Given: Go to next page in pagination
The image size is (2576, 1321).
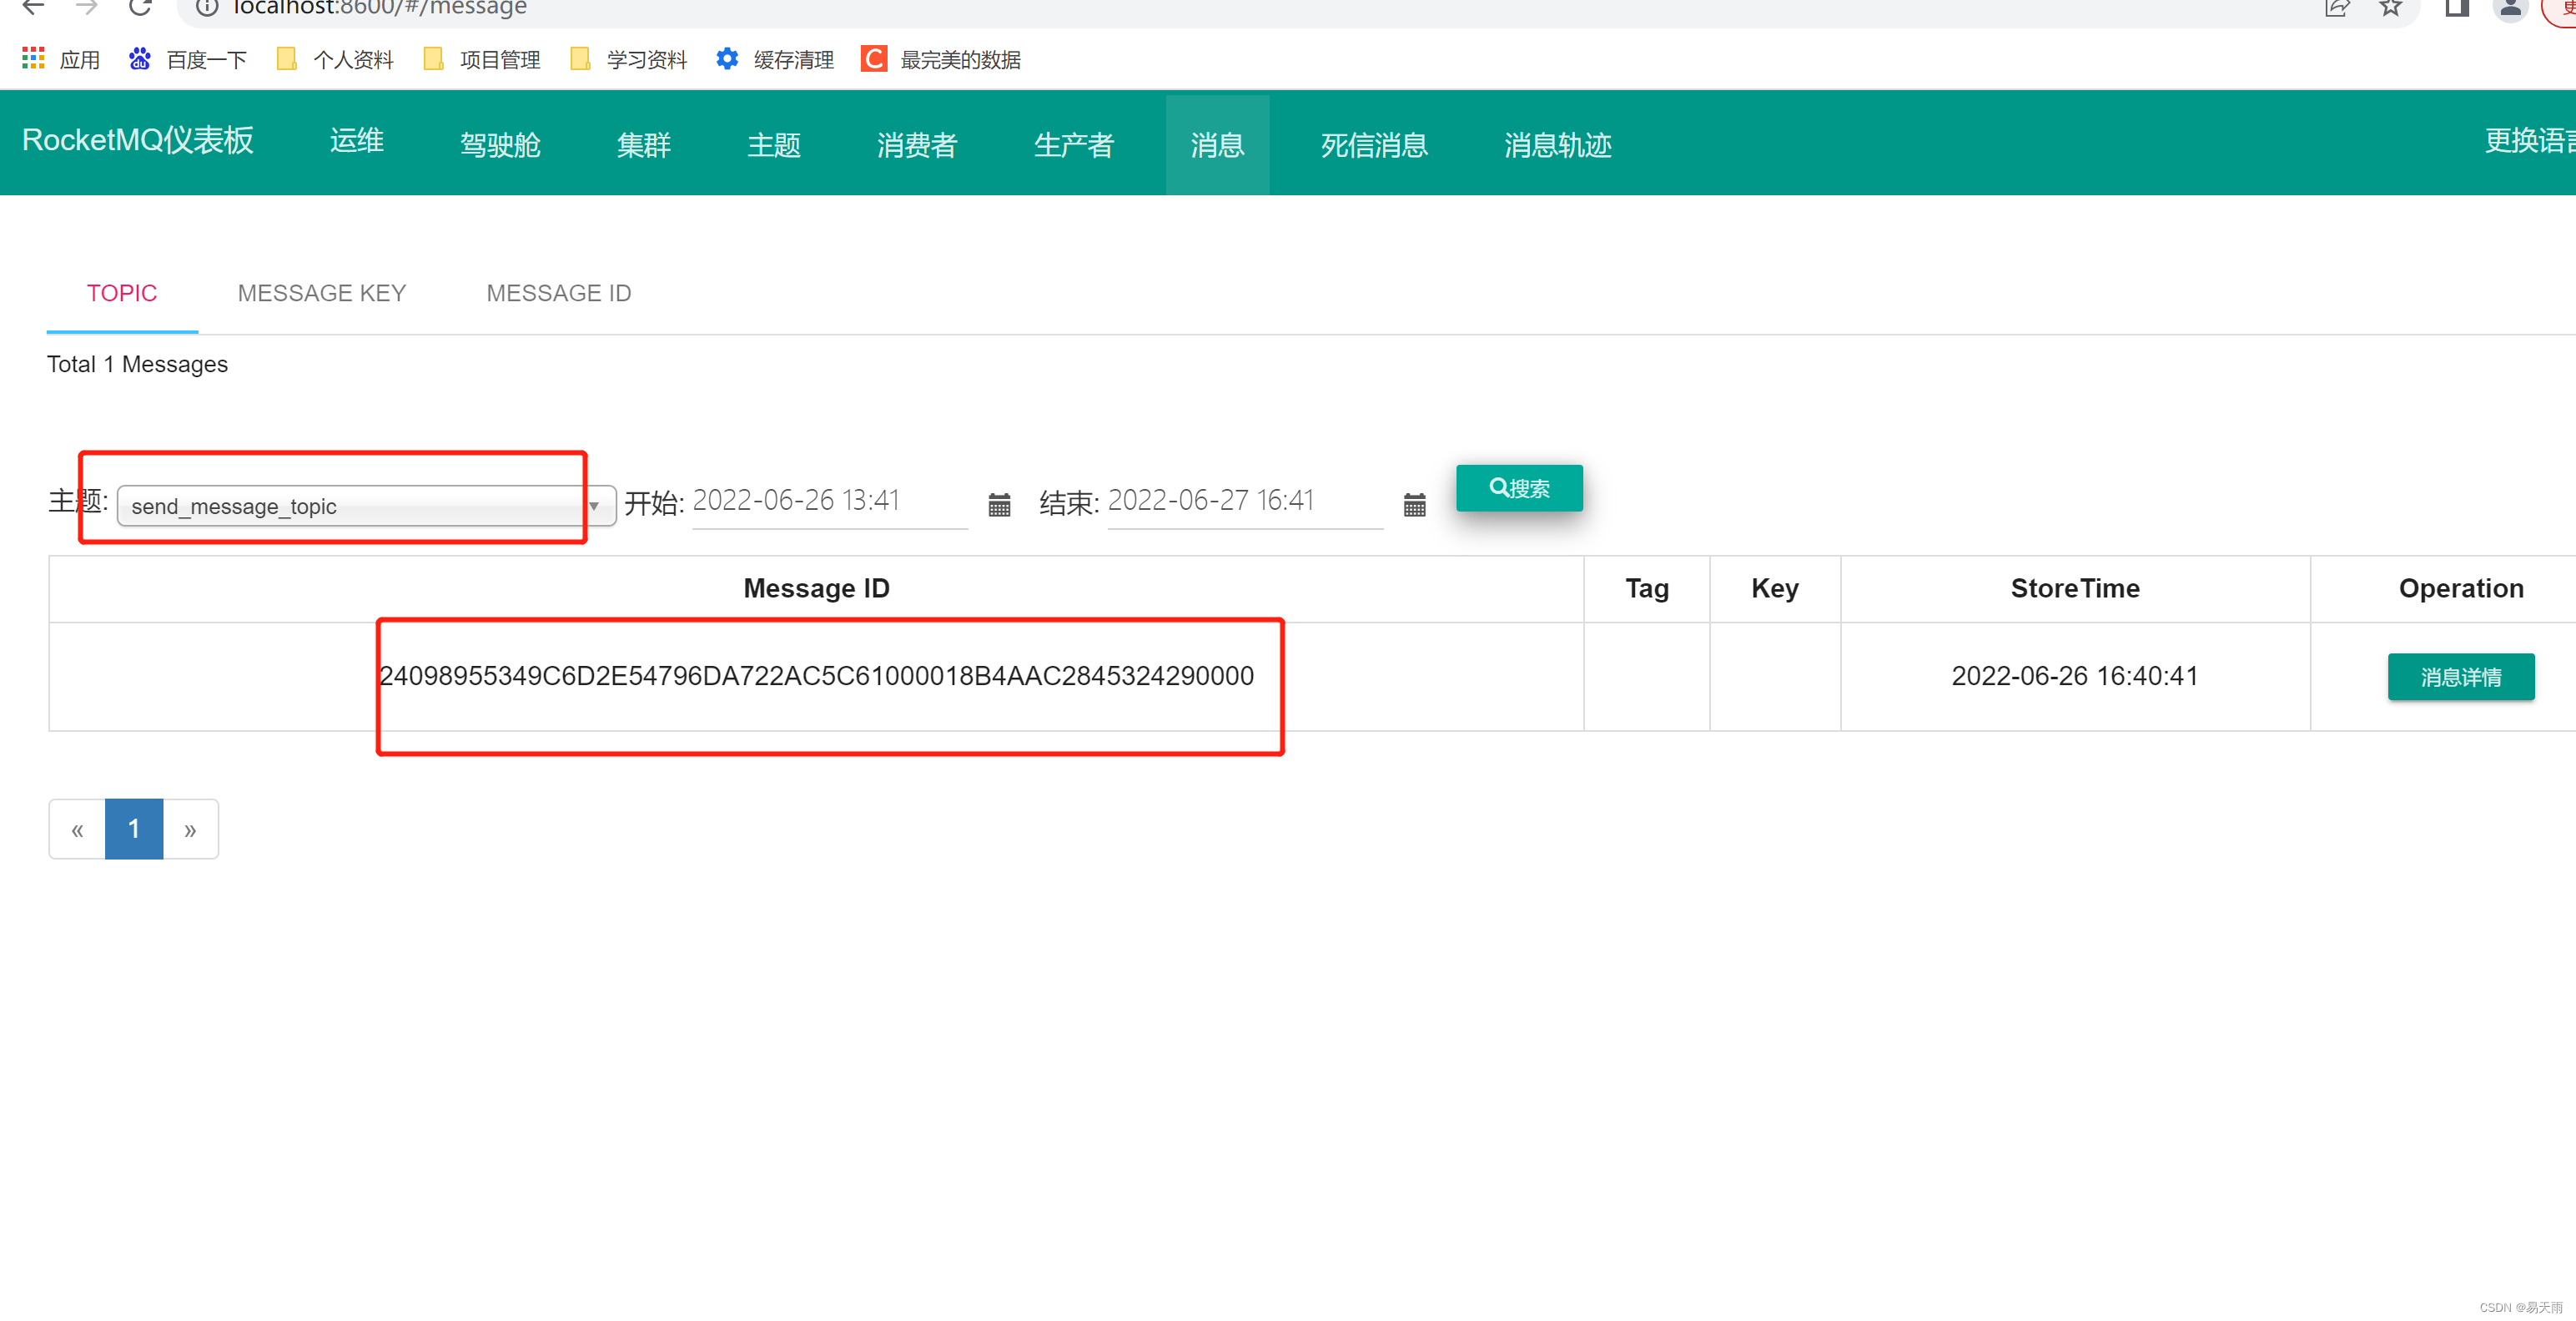Looking at the screenshot, I should (190, 829).
